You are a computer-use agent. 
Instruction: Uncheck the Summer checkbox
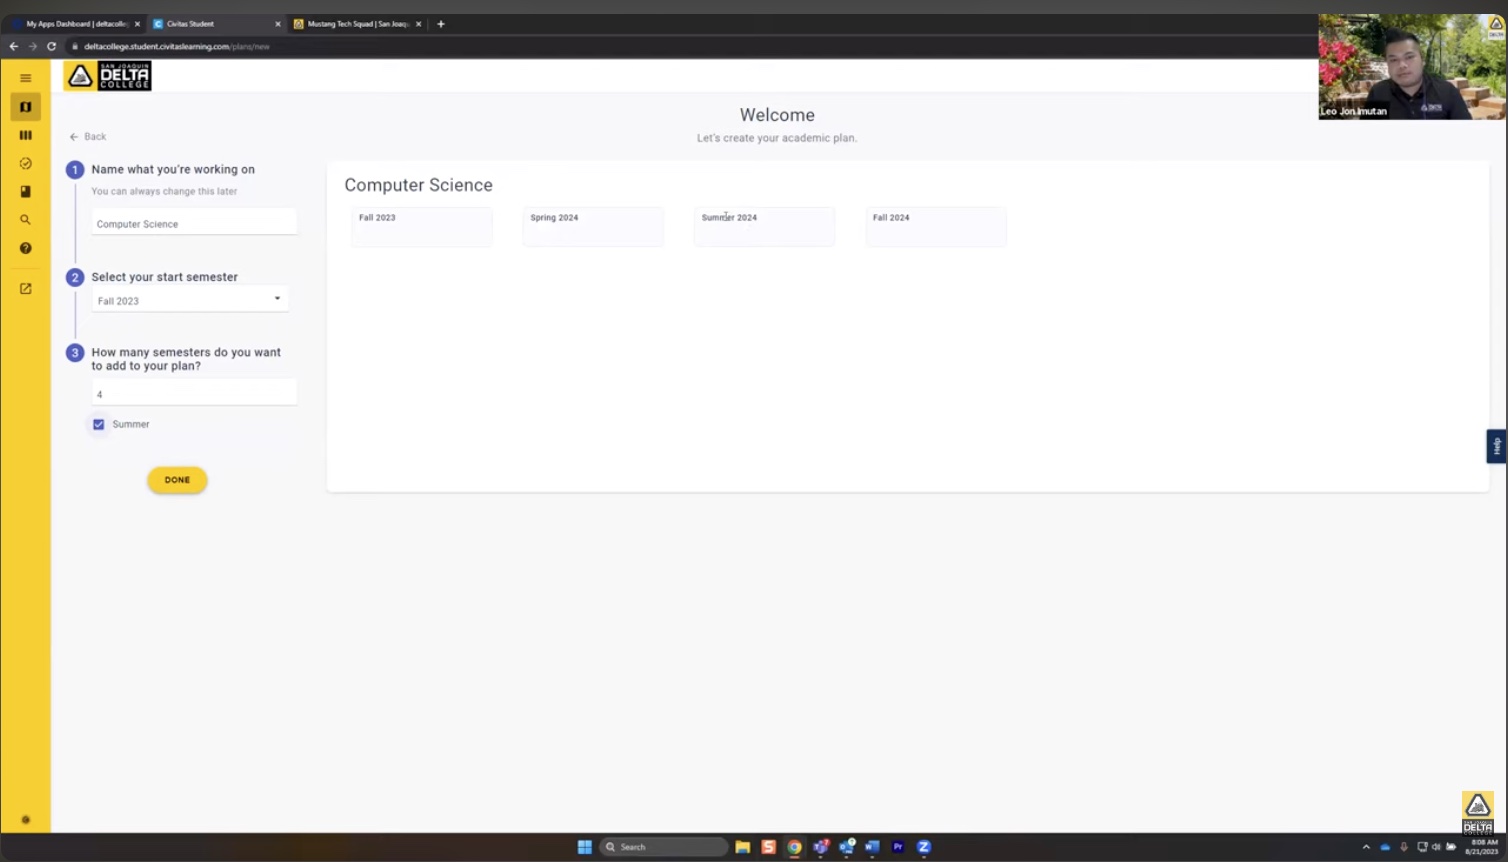(x=98, y=424)
